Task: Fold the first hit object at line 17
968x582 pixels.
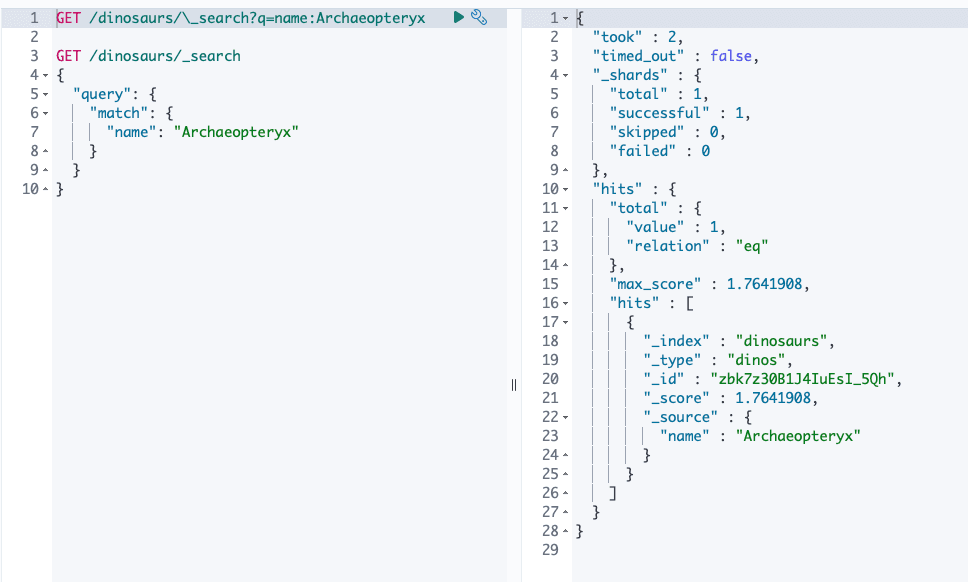Action: pyautogui.click(x=566, y=322)
